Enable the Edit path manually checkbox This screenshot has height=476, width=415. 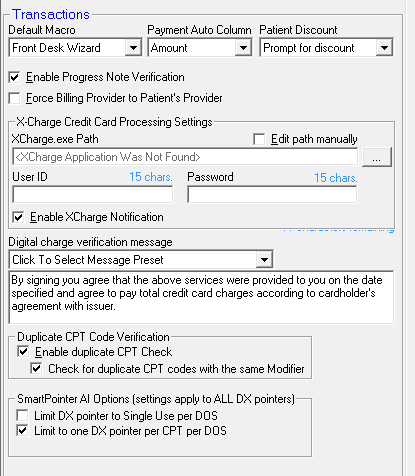pos(259,139)
